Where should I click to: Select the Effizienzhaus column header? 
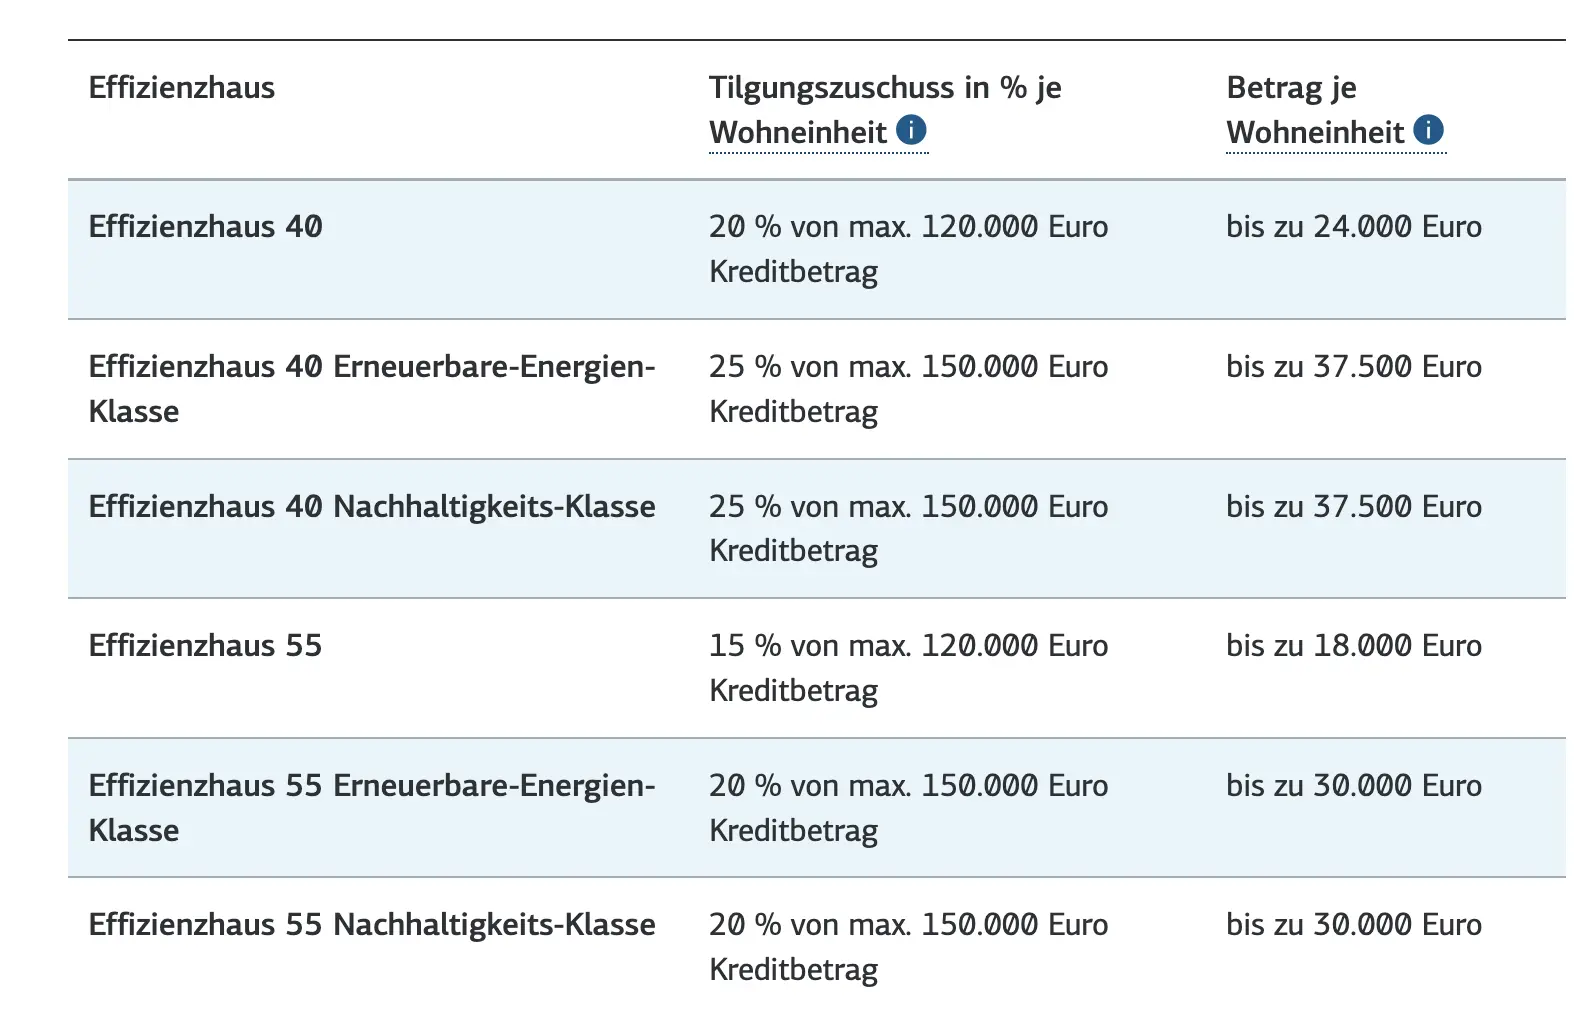point(182,88)
